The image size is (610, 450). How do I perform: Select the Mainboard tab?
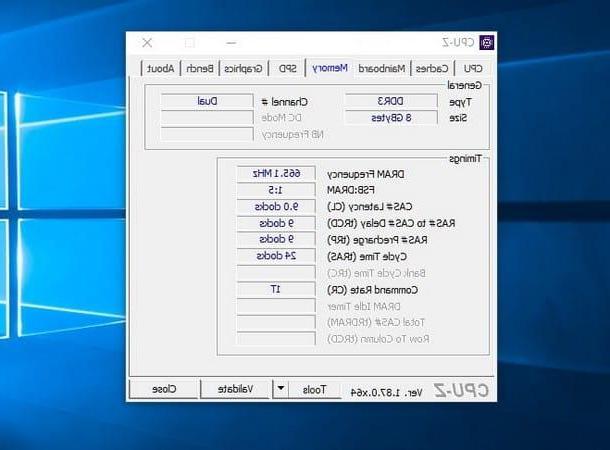click(382, 68)
